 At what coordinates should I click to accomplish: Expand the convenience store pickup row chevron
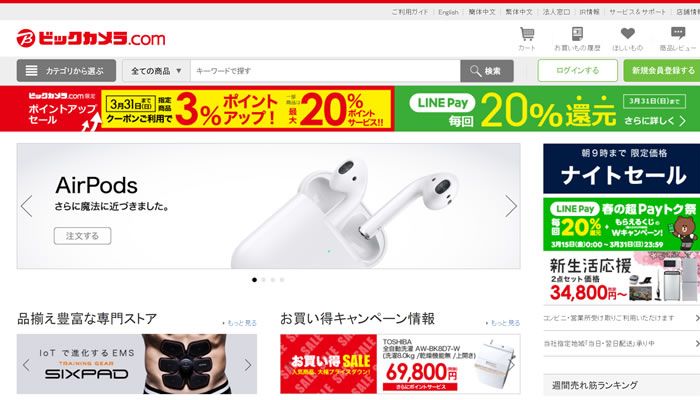pyautogui.click(x=697, y=318)
